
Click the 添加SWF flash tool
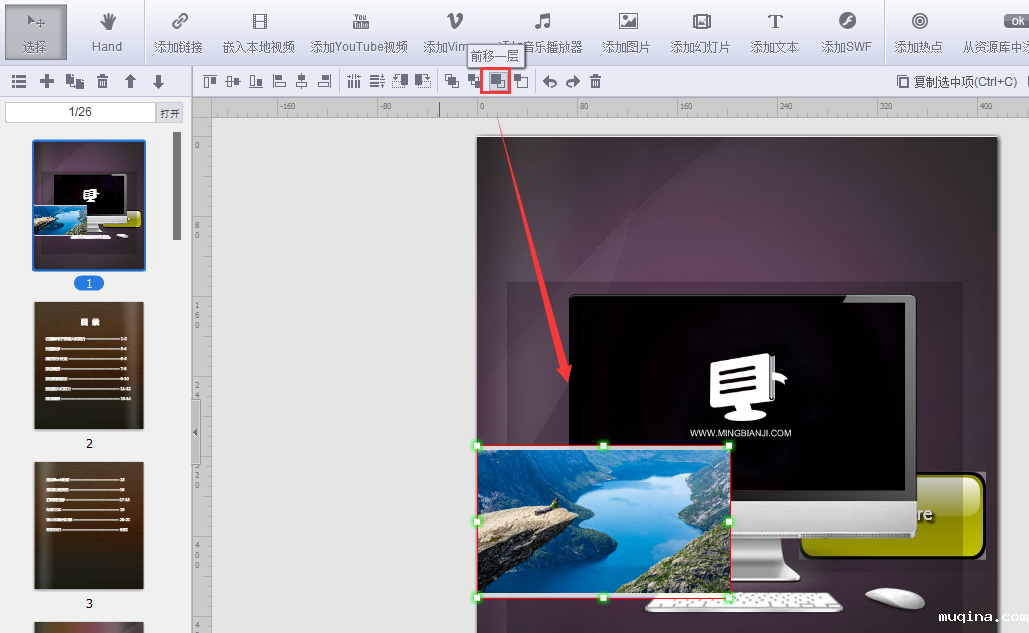click(847, 31)
